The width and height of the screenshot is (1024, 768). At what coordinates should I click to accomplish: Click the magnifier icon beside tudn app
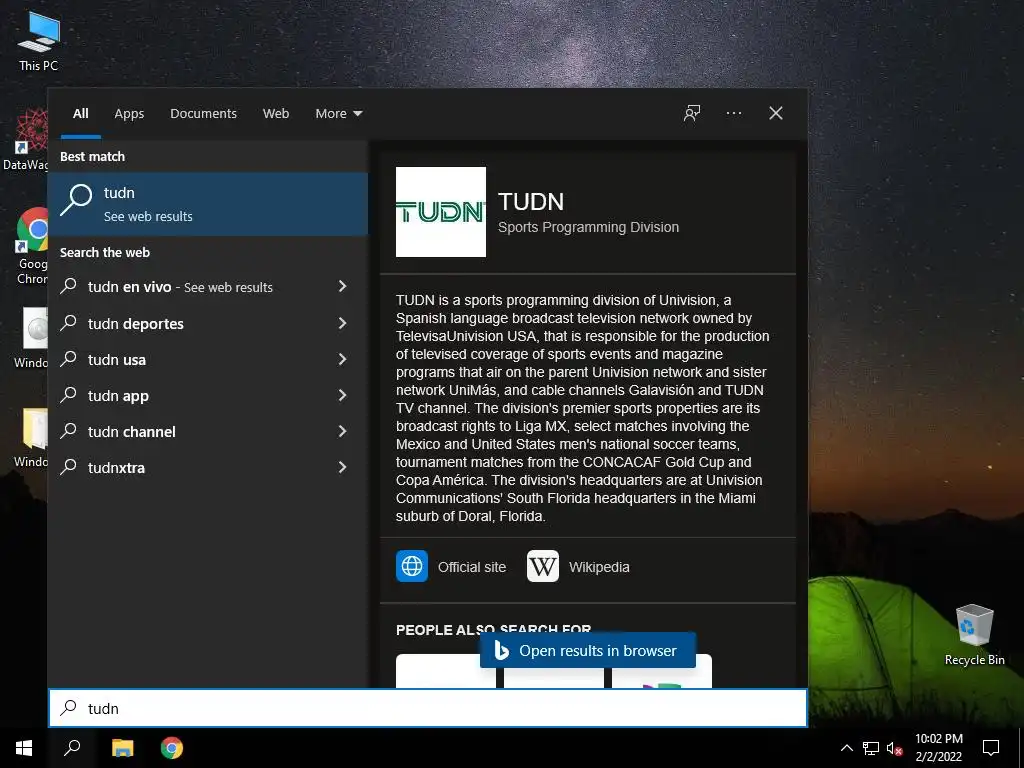point(69,394)
